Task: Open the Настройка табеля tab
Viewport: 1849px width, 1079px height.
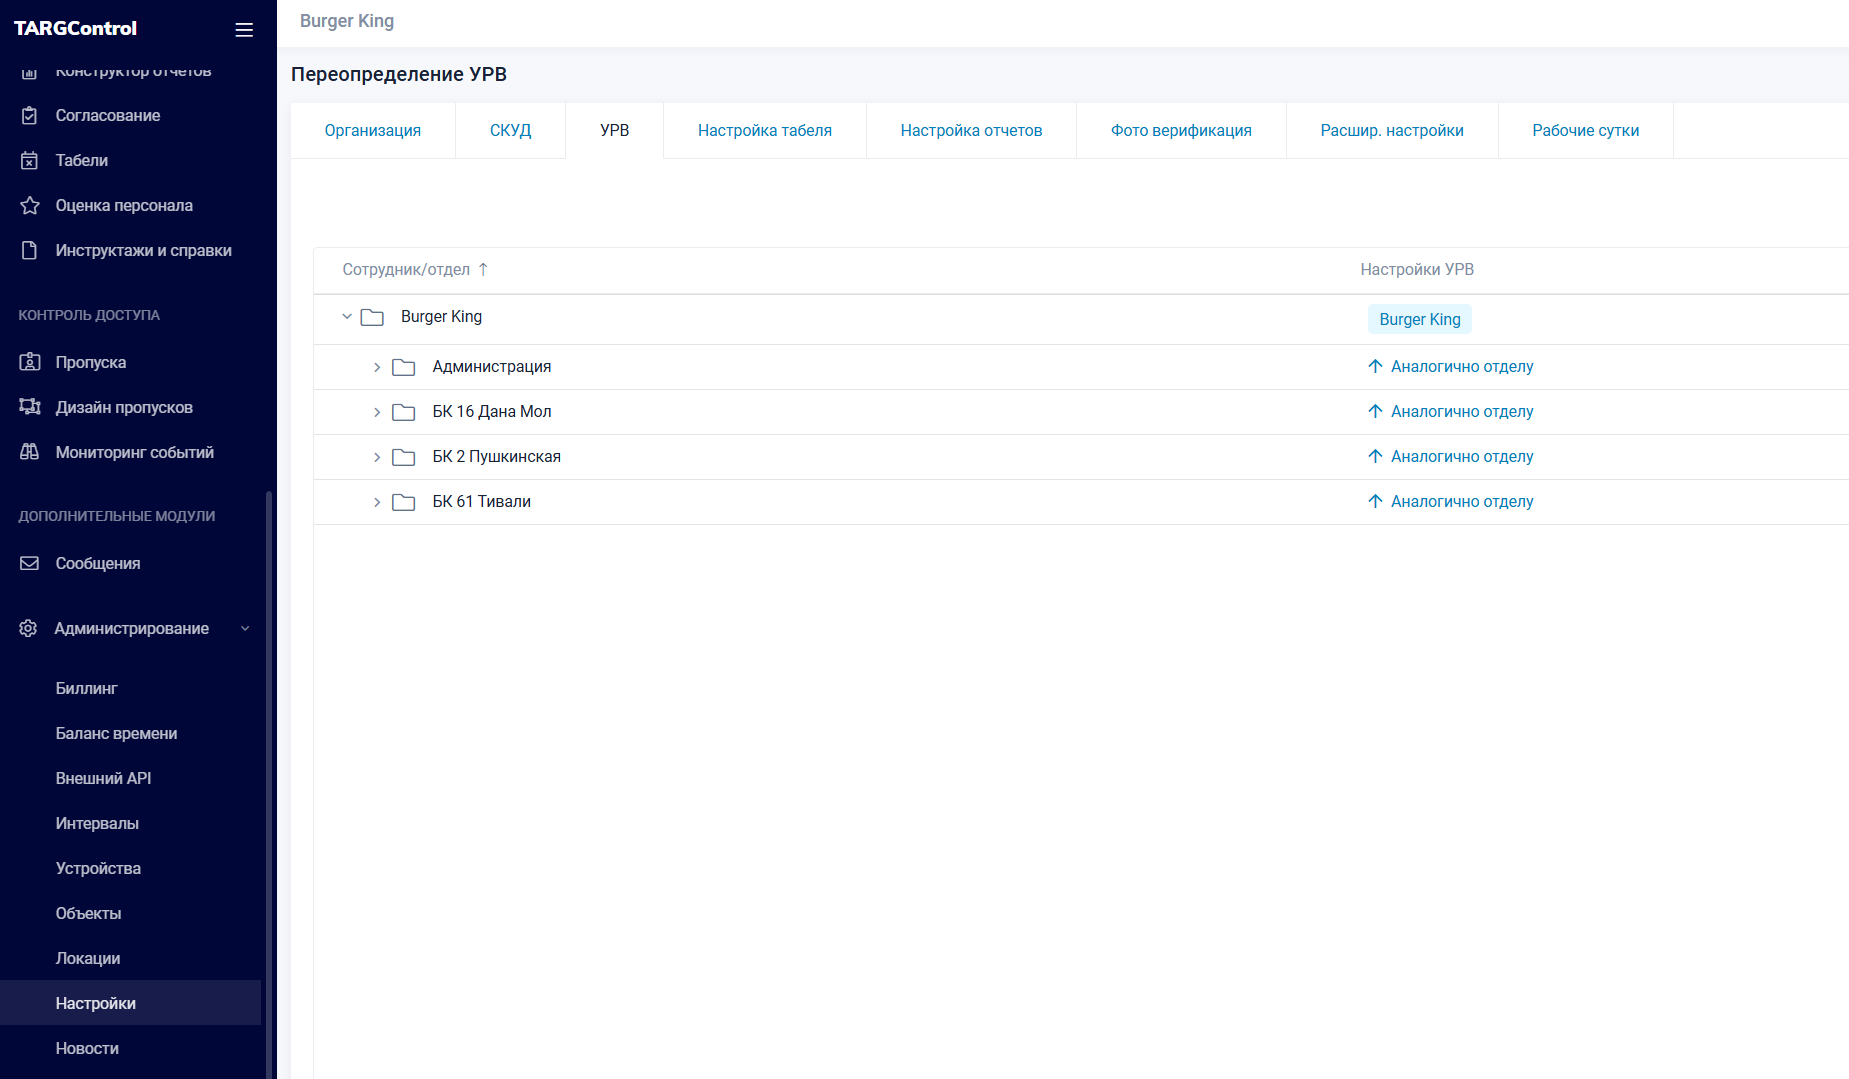Action: coord(764,131)
